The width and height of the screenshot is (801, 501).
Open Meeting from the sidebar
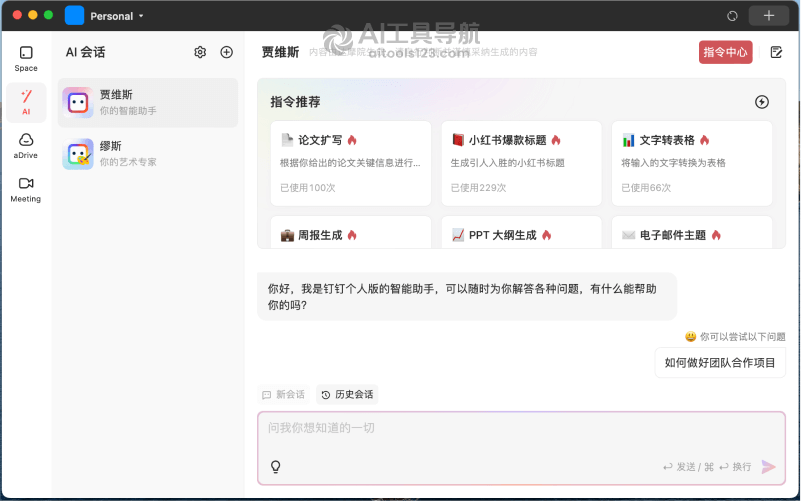26,190
